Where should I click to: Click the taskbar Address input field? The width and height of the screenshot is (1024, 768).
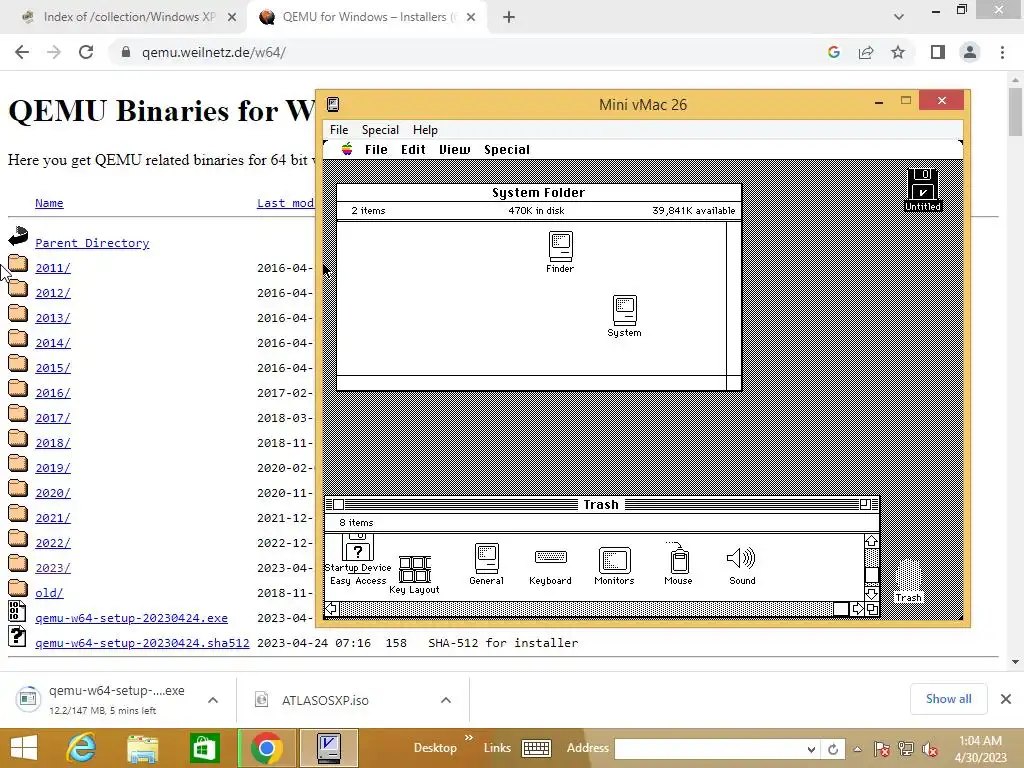(x=710, y=749)
